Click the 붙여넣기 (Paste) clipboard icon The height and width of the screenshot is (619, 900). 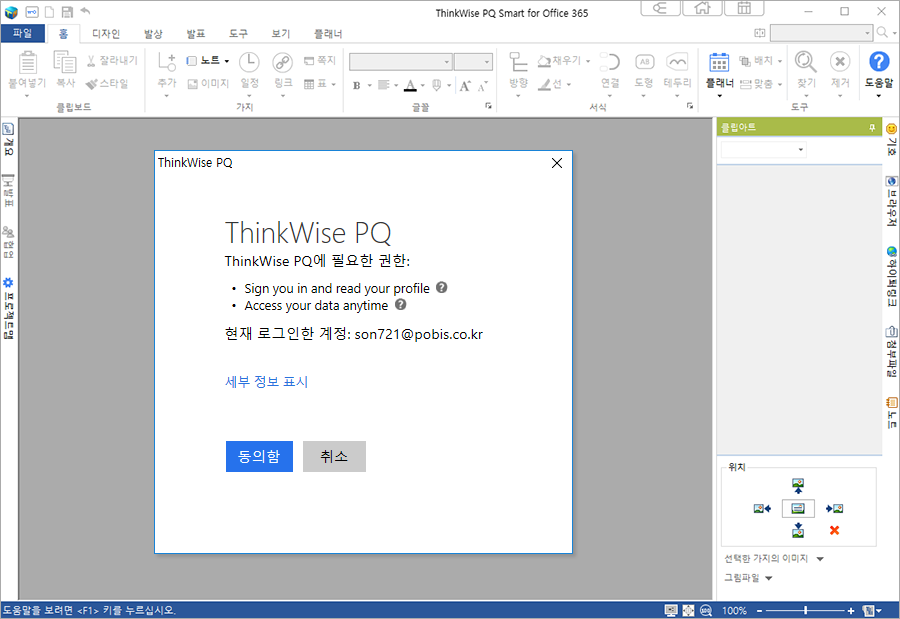pos(27,63)
